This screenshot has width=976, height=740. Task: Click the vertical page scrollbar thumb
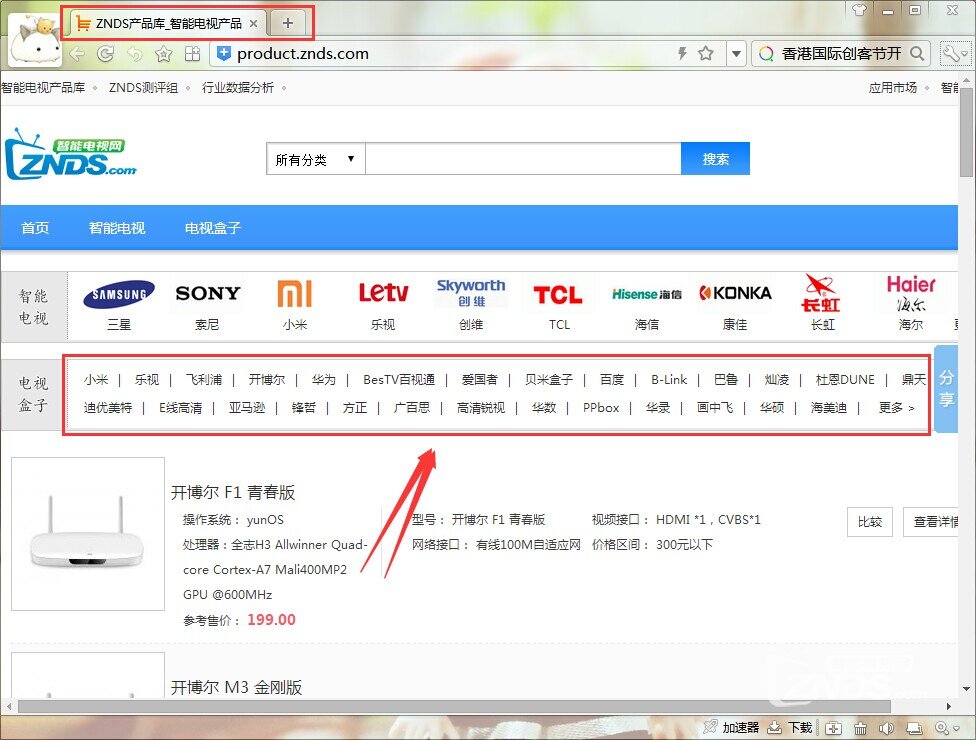(967, 131)
